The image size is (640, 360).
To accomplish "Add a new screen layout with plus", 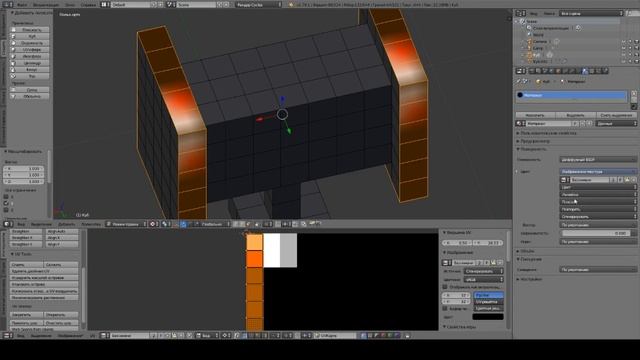I will [154, 4].
